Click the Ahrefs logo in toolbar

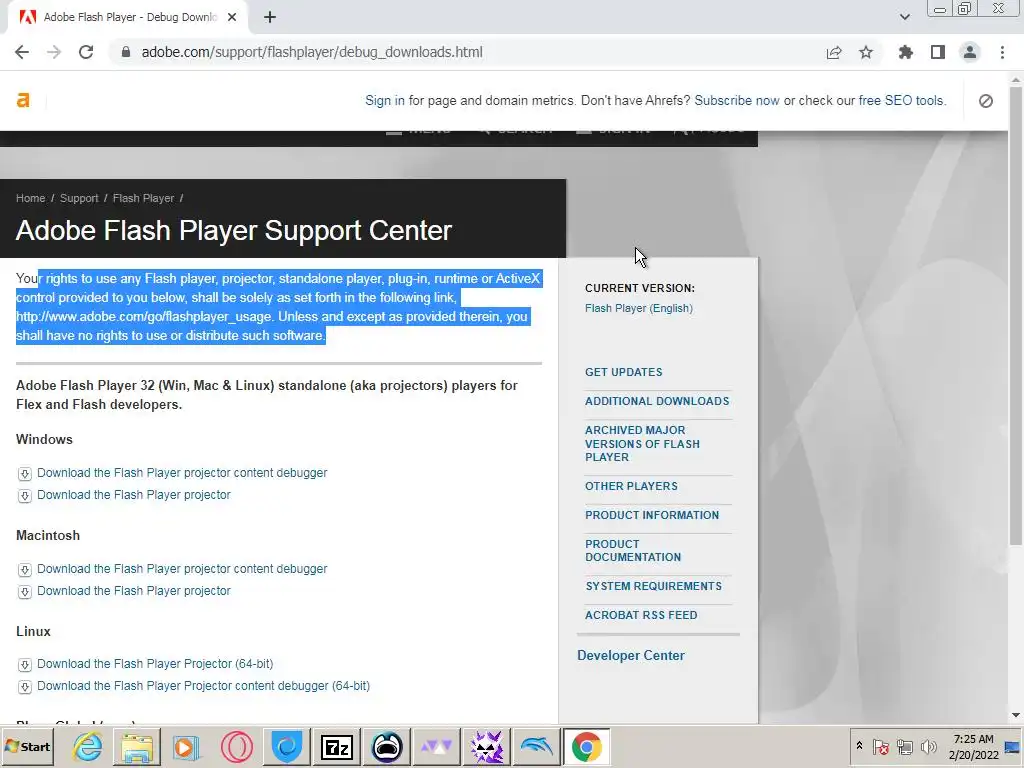(x=24, y=100)
